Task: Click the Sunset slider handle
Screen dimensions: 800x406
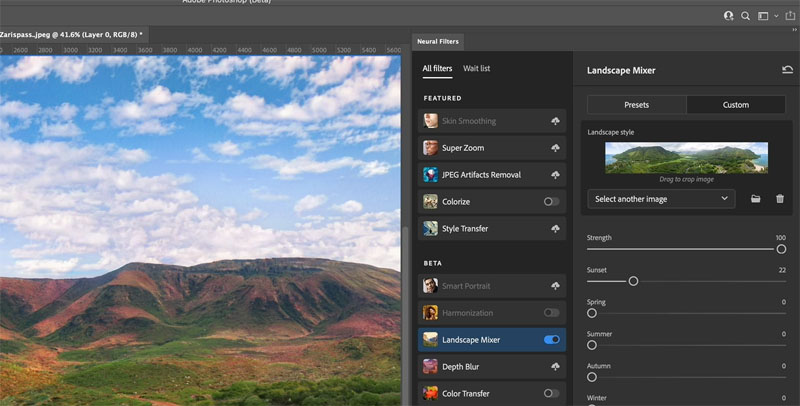Action: (x=633, y=281)
